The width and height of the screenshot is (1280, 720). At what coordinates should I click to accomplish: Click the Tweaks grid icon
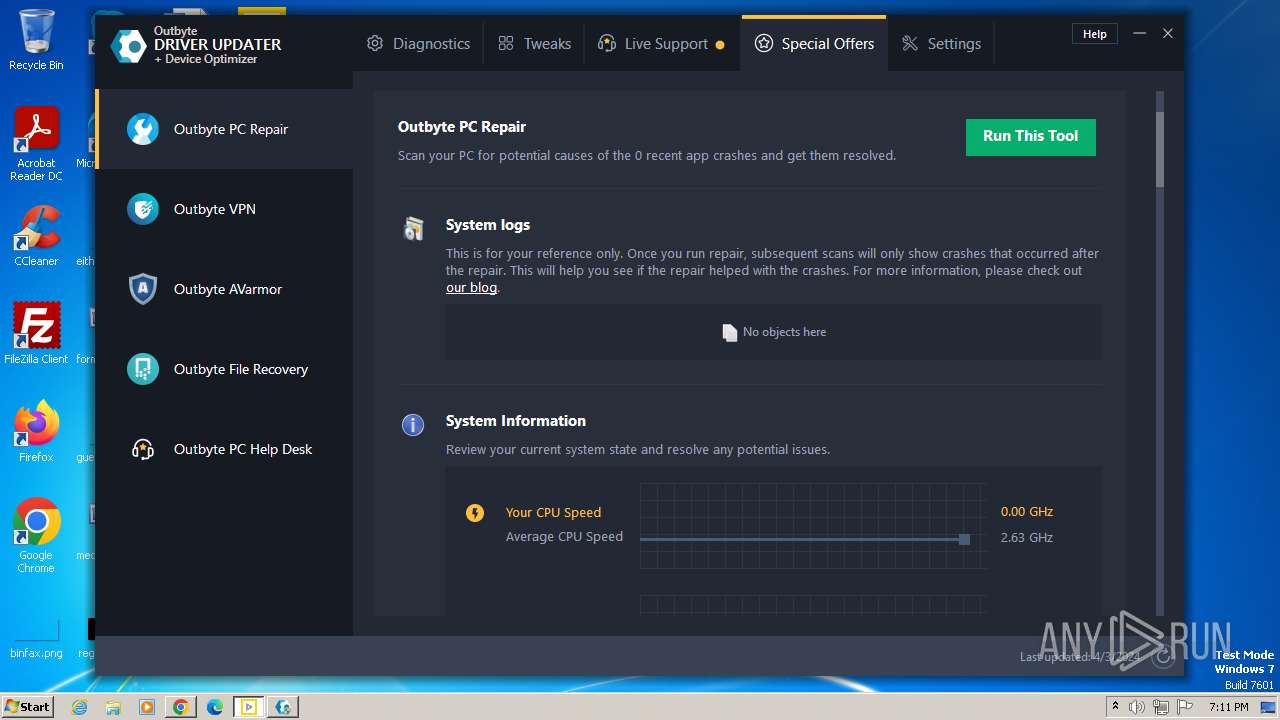pyautogui.click(x=506, y=44)
